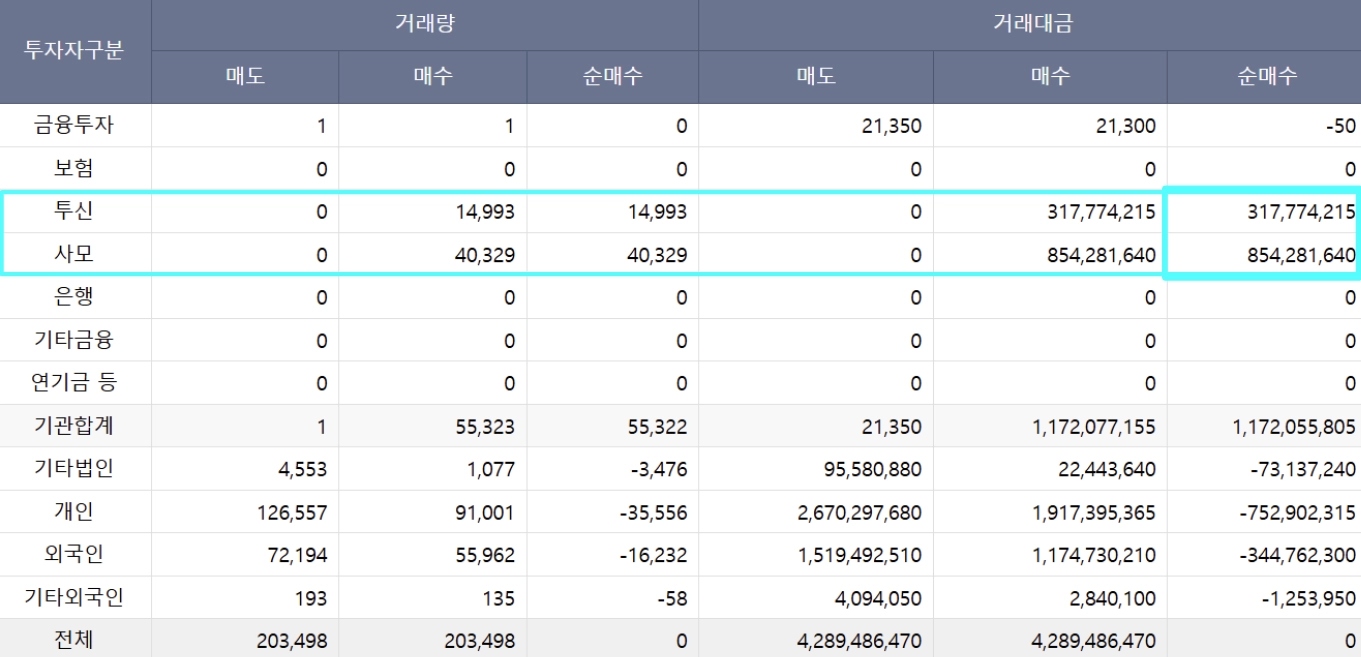The width and height of the screenshot is (1361, 657).
Task: Select the 순매수 subheader under 거래대금
Action: click(1264, 77)
